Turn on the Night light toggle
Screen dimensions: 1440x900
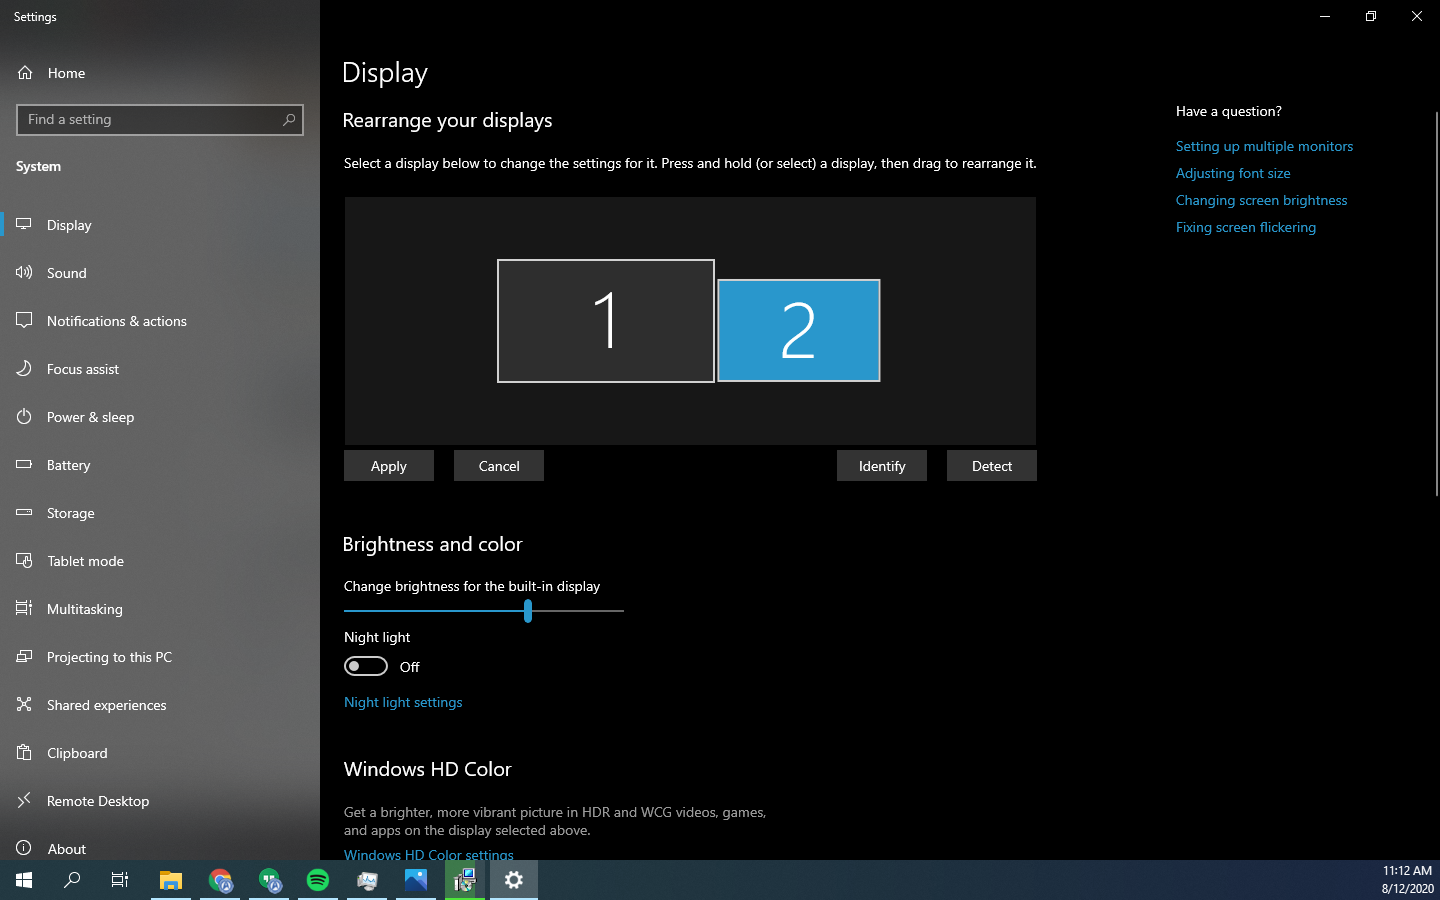366,667
